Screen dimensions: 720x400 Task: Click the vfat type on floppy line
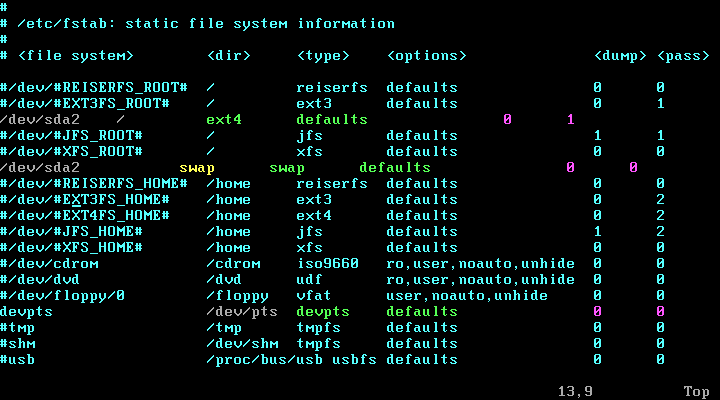(x=314, y=296)
